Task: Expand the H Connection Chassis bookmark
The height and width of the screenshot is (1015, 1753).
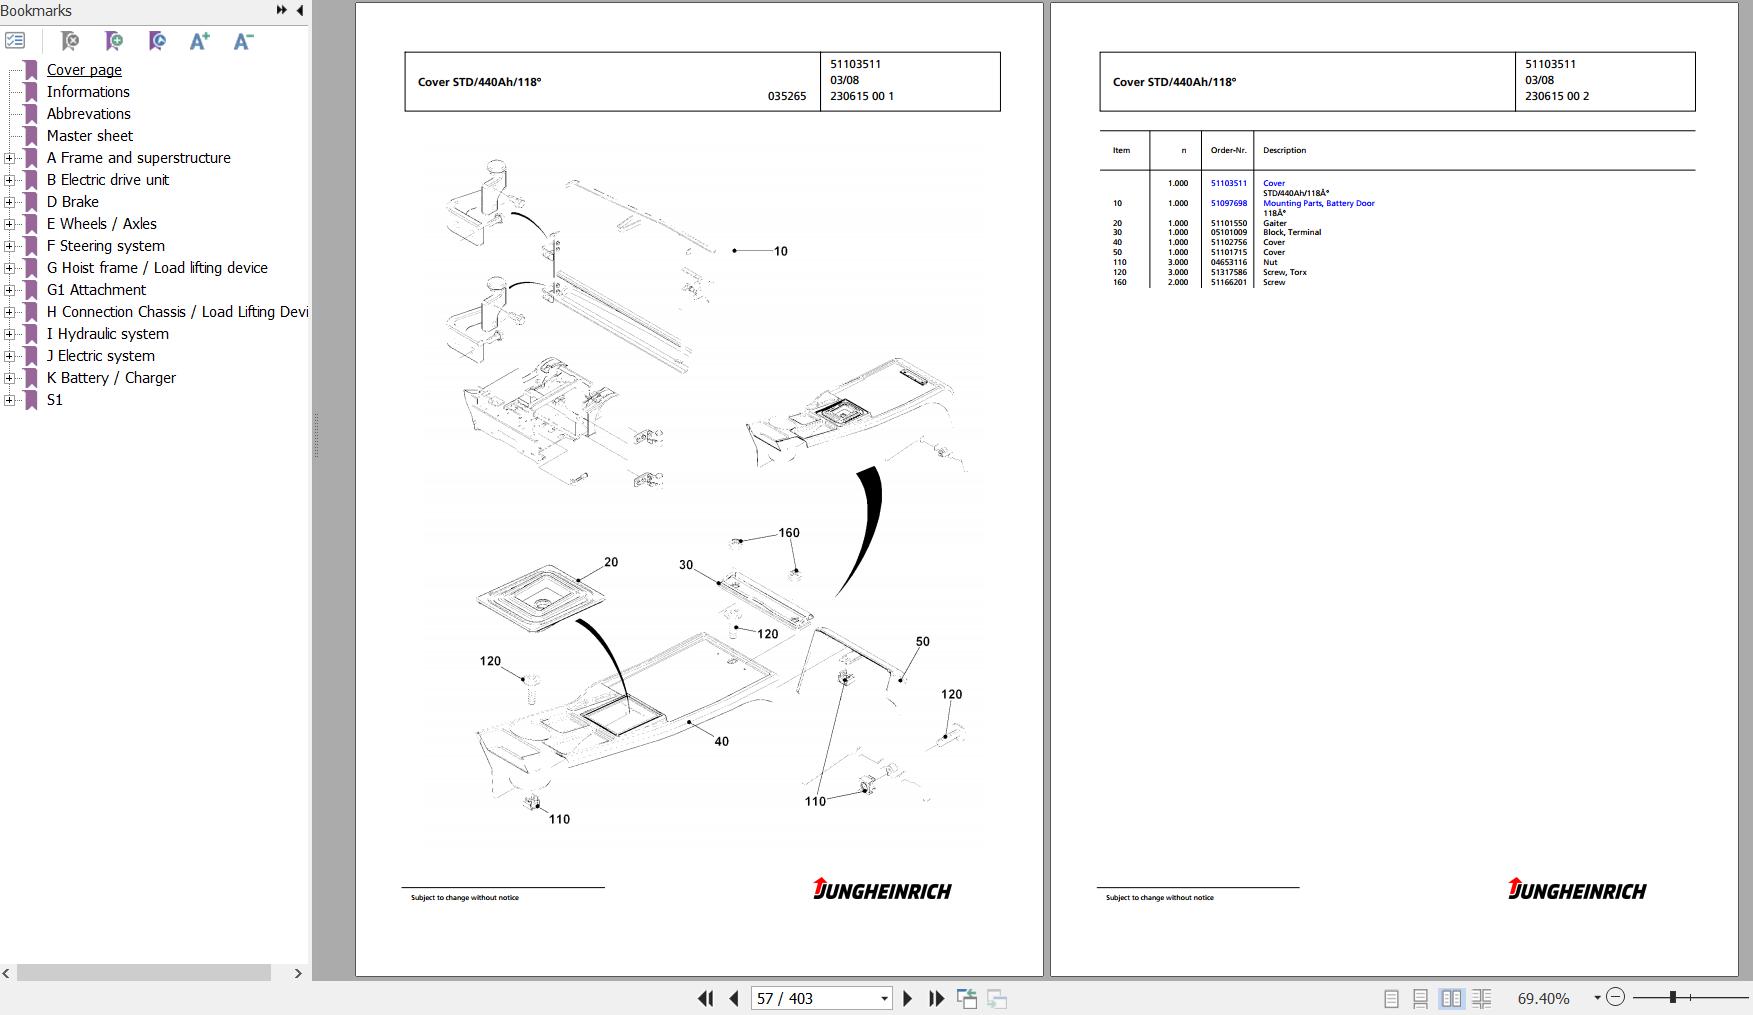Action: 9,312
